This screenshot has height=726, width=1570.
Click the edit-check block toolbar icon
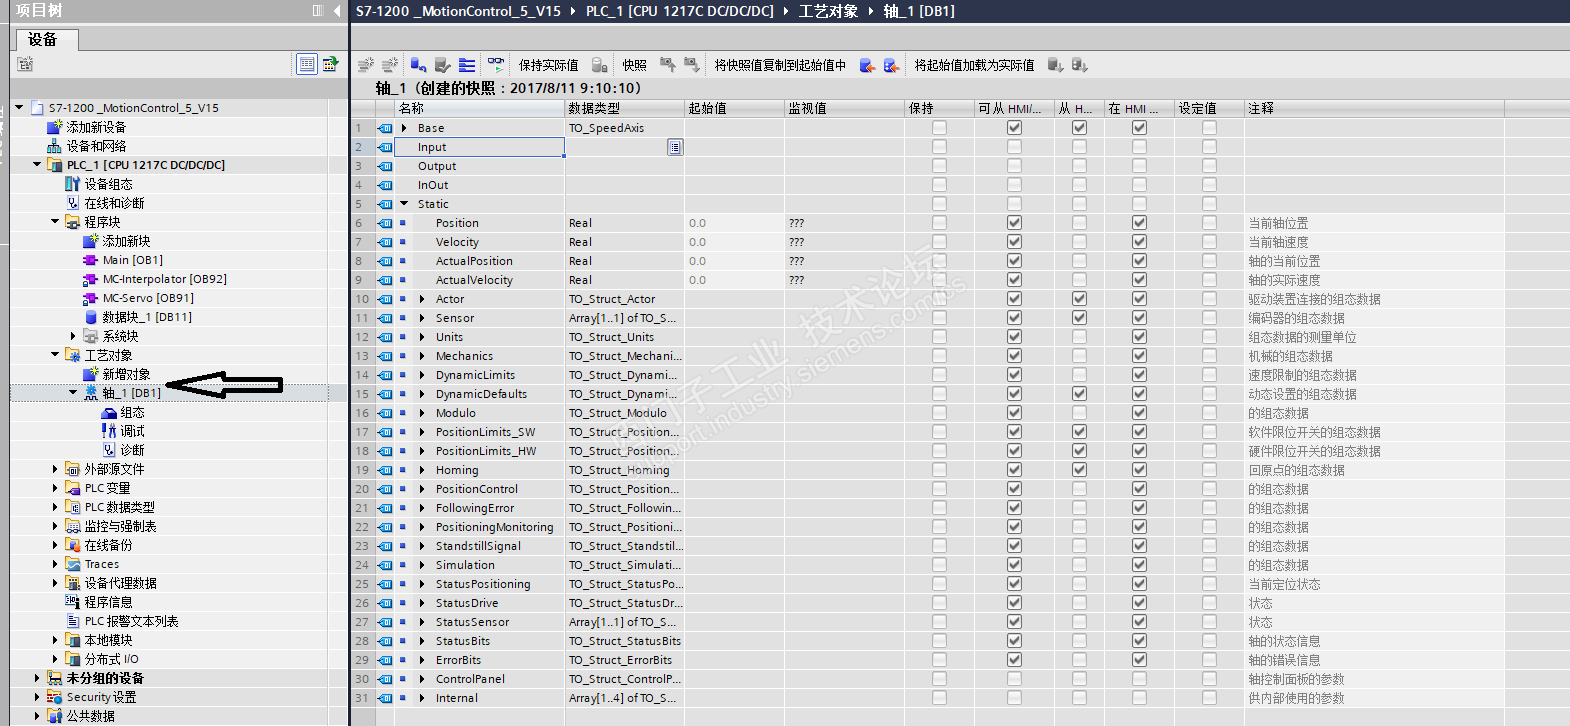click(x=443, y=65)
